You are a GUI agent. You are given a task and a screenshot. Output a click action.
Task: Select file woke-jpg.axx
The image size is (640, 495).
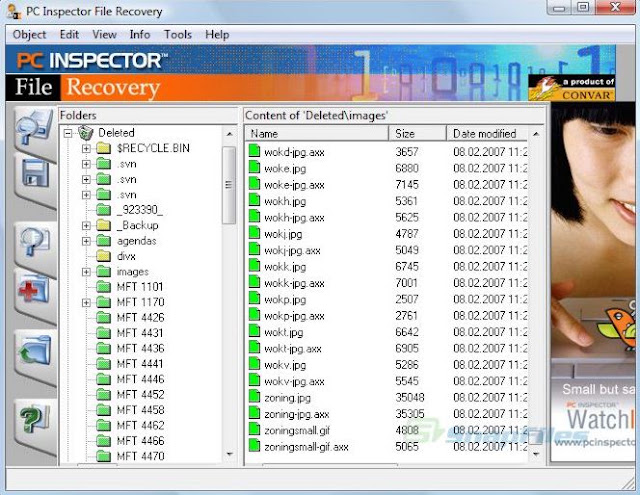[294, 185]
